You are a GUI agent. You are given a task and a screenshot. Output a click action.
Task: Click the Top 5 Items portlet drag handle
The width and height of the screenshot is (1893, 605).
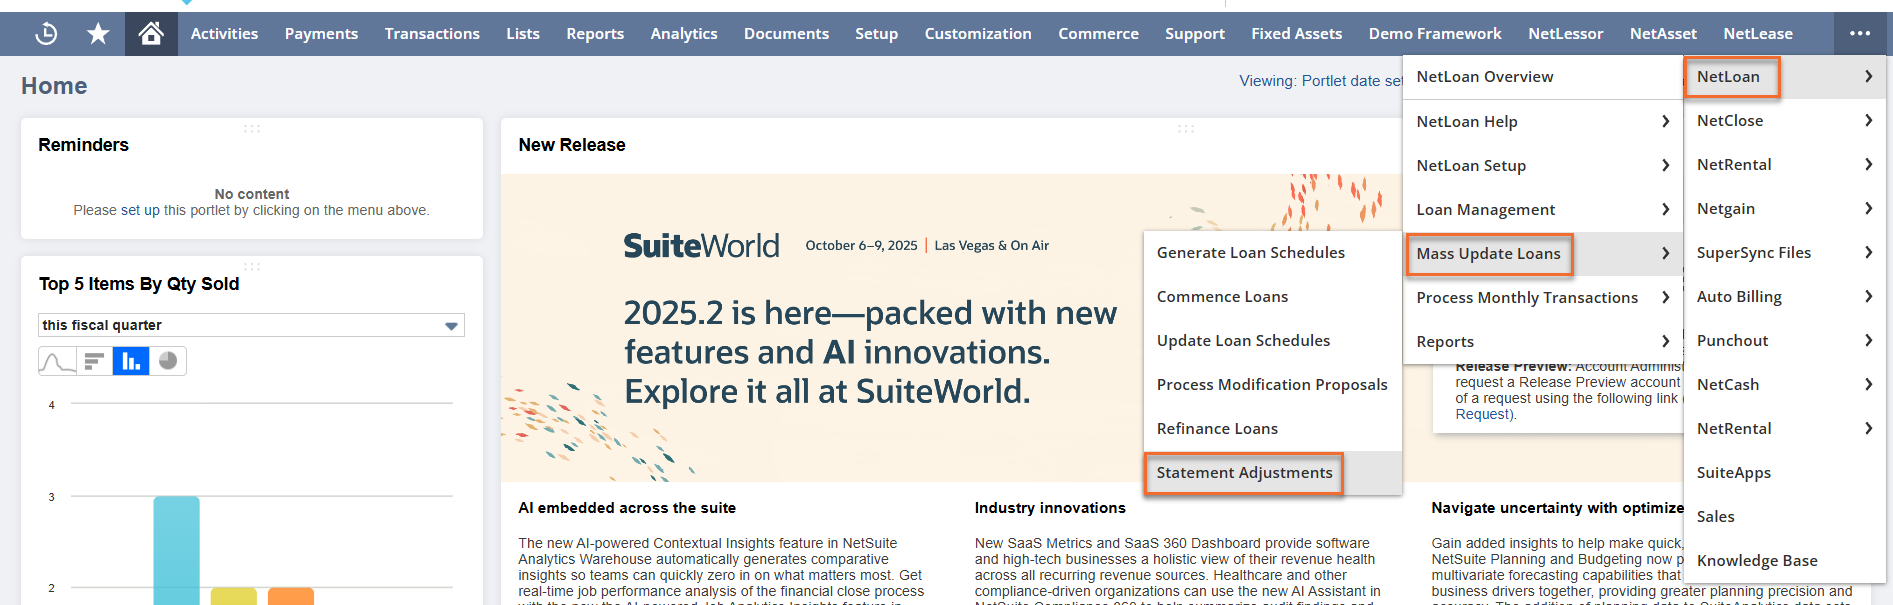(x=252, y=266)
